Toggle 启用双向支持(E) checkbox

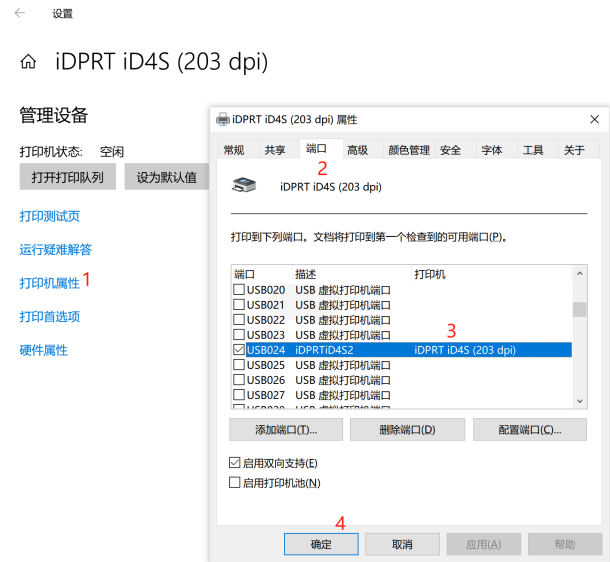pos(235,462)
